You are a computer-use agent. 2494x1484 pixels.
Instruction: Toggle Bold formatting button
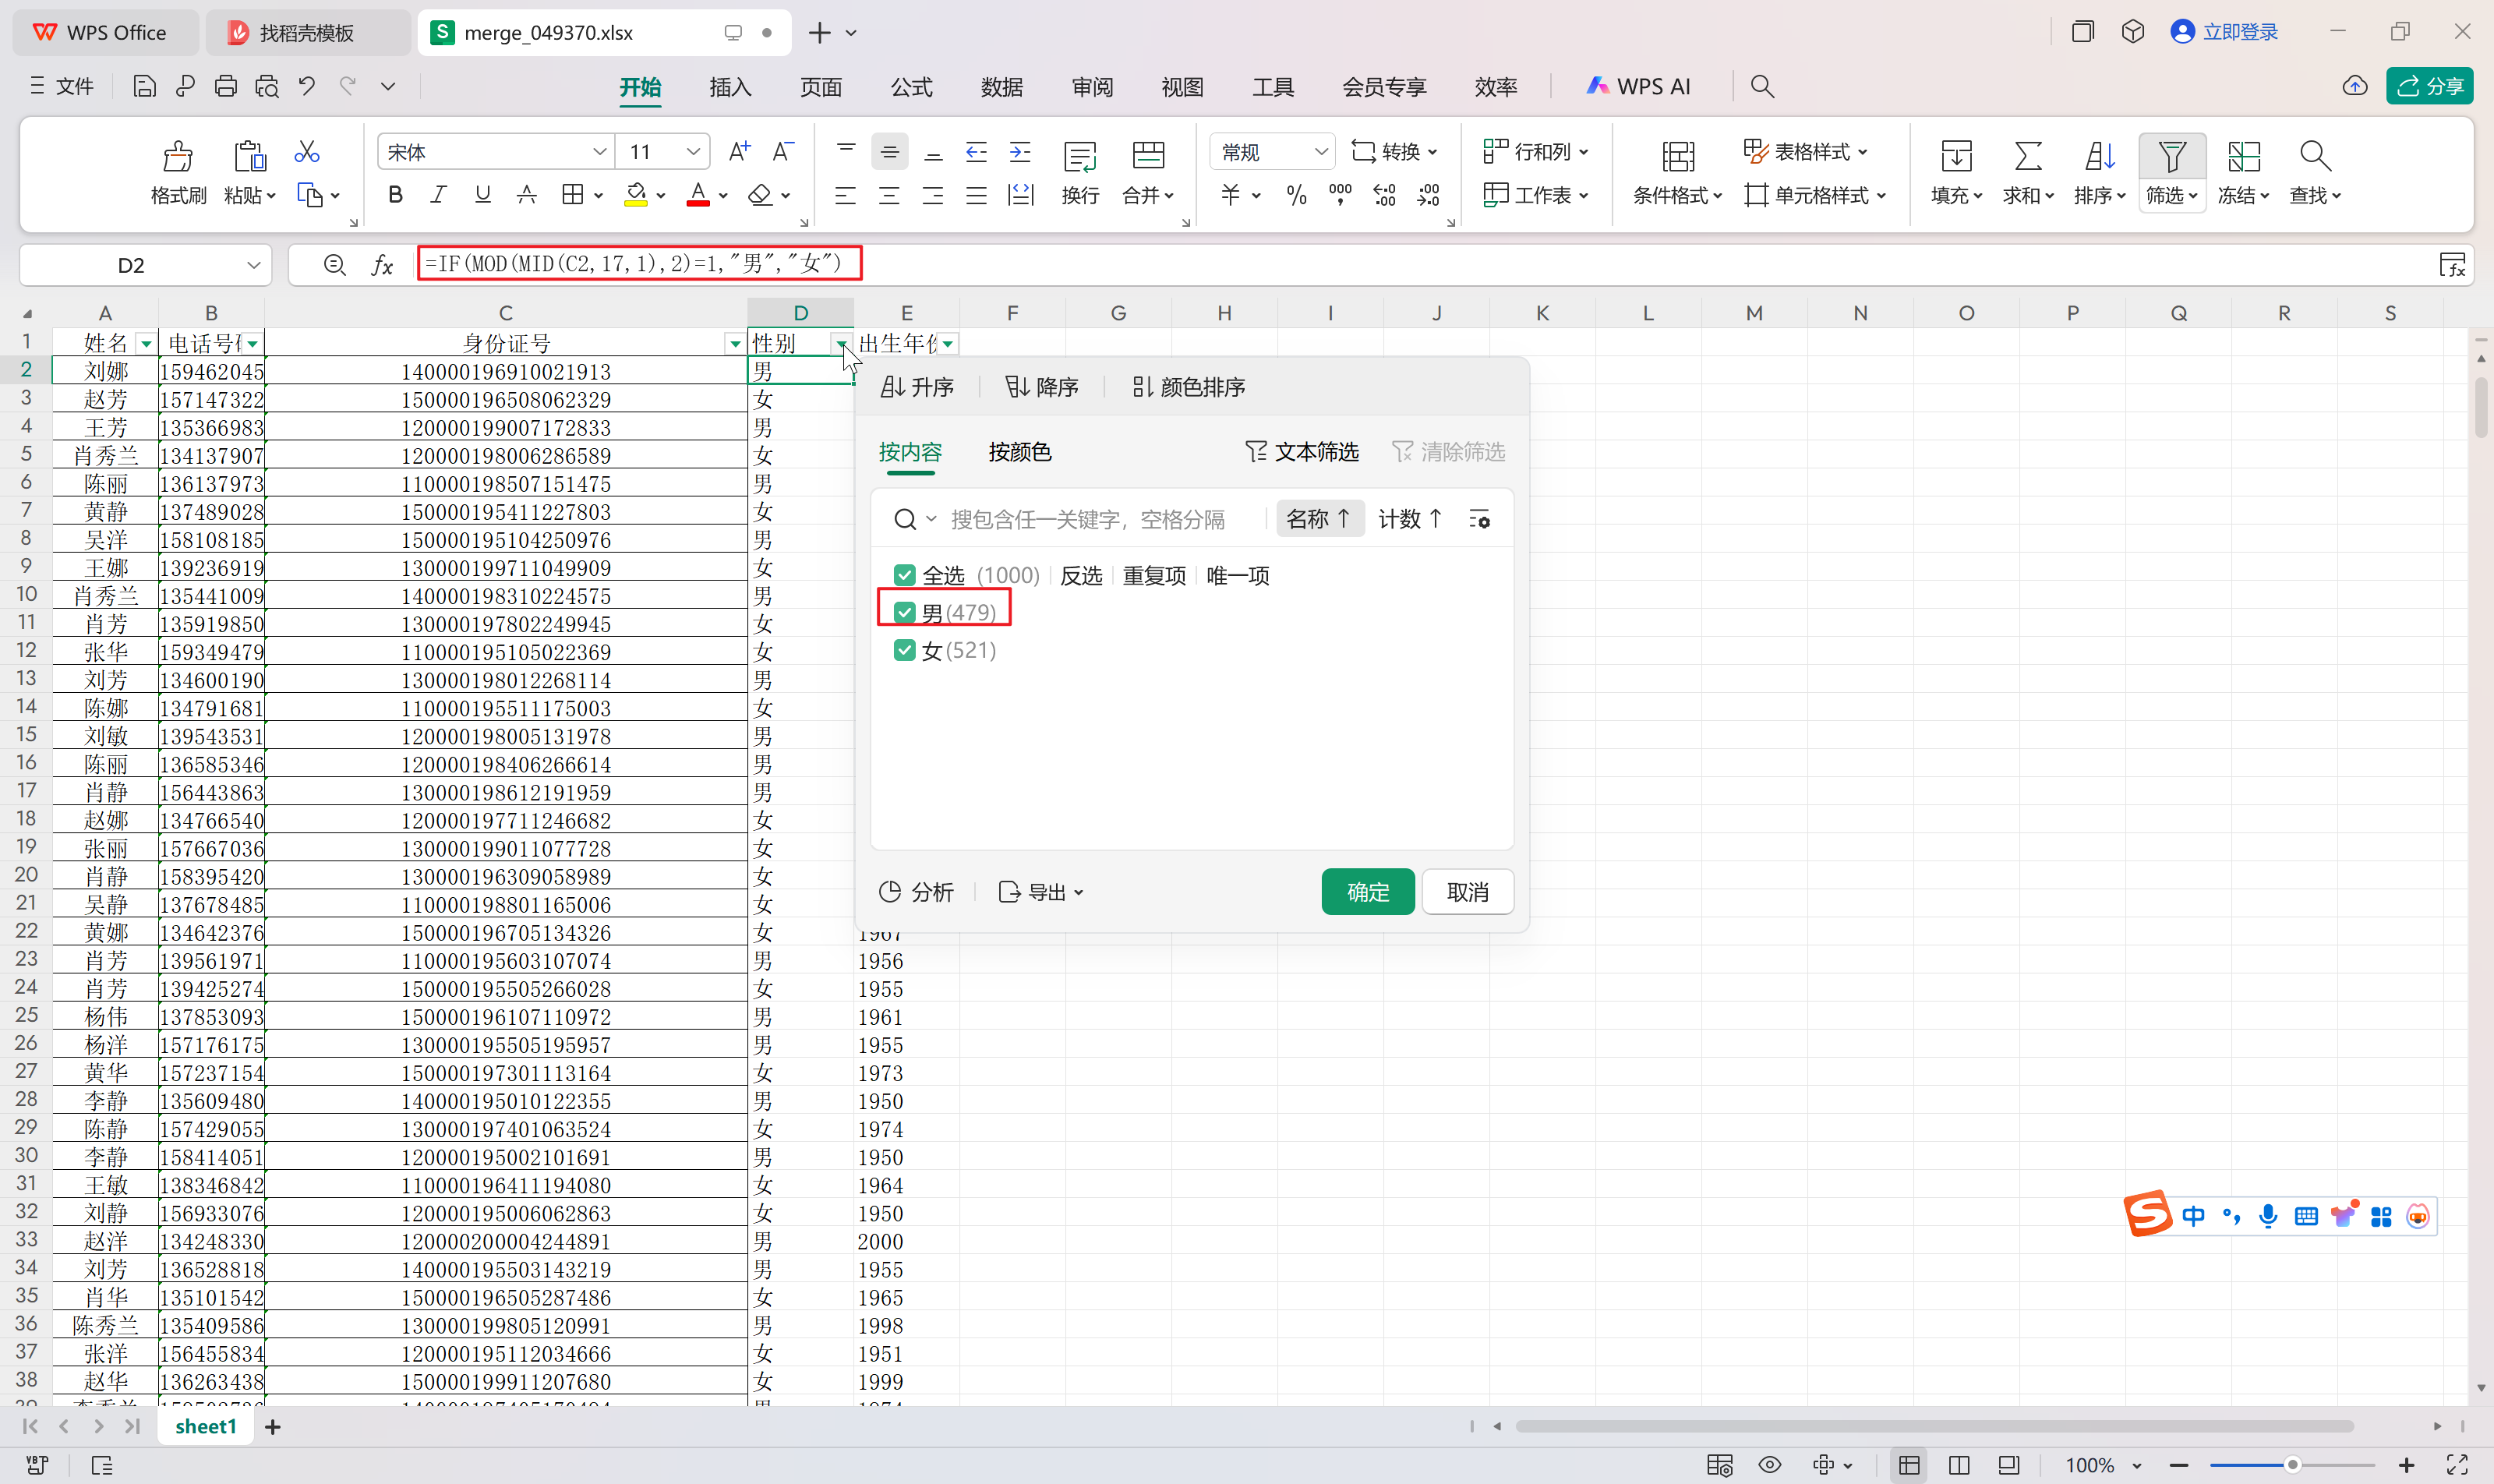395,195
